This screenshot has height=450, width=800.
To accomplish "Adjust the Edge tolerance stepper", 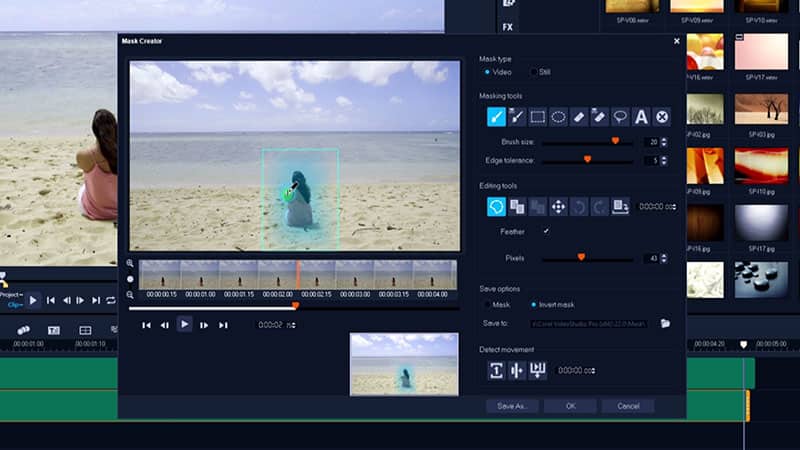I will pos(666,160).
